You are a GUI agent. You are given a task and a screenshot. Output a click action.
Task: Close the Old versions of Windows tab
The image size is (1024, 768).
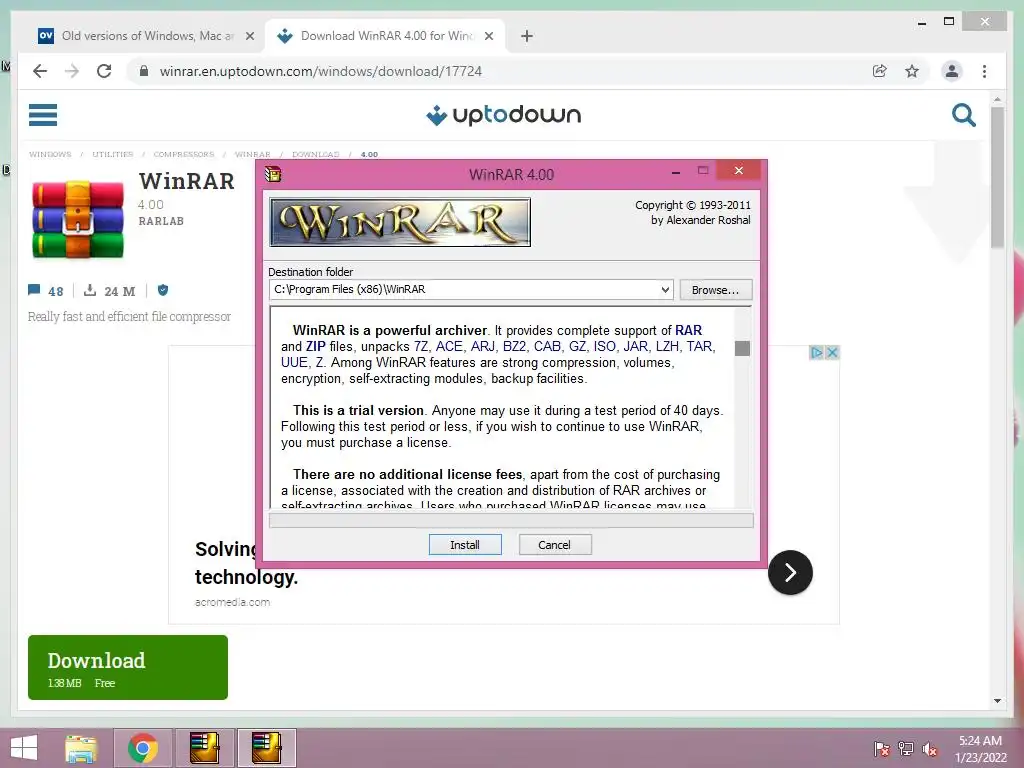click(249, 37)
